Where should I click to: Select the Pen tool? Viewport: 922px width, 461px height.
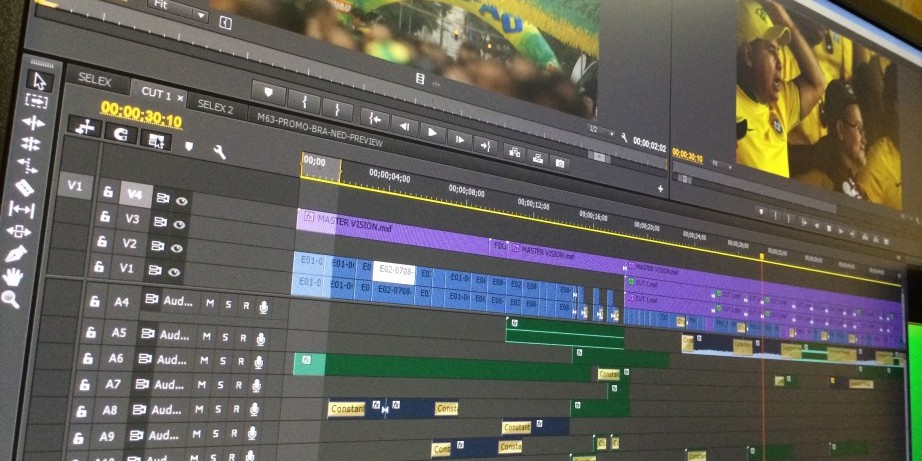tap(15, 253)
